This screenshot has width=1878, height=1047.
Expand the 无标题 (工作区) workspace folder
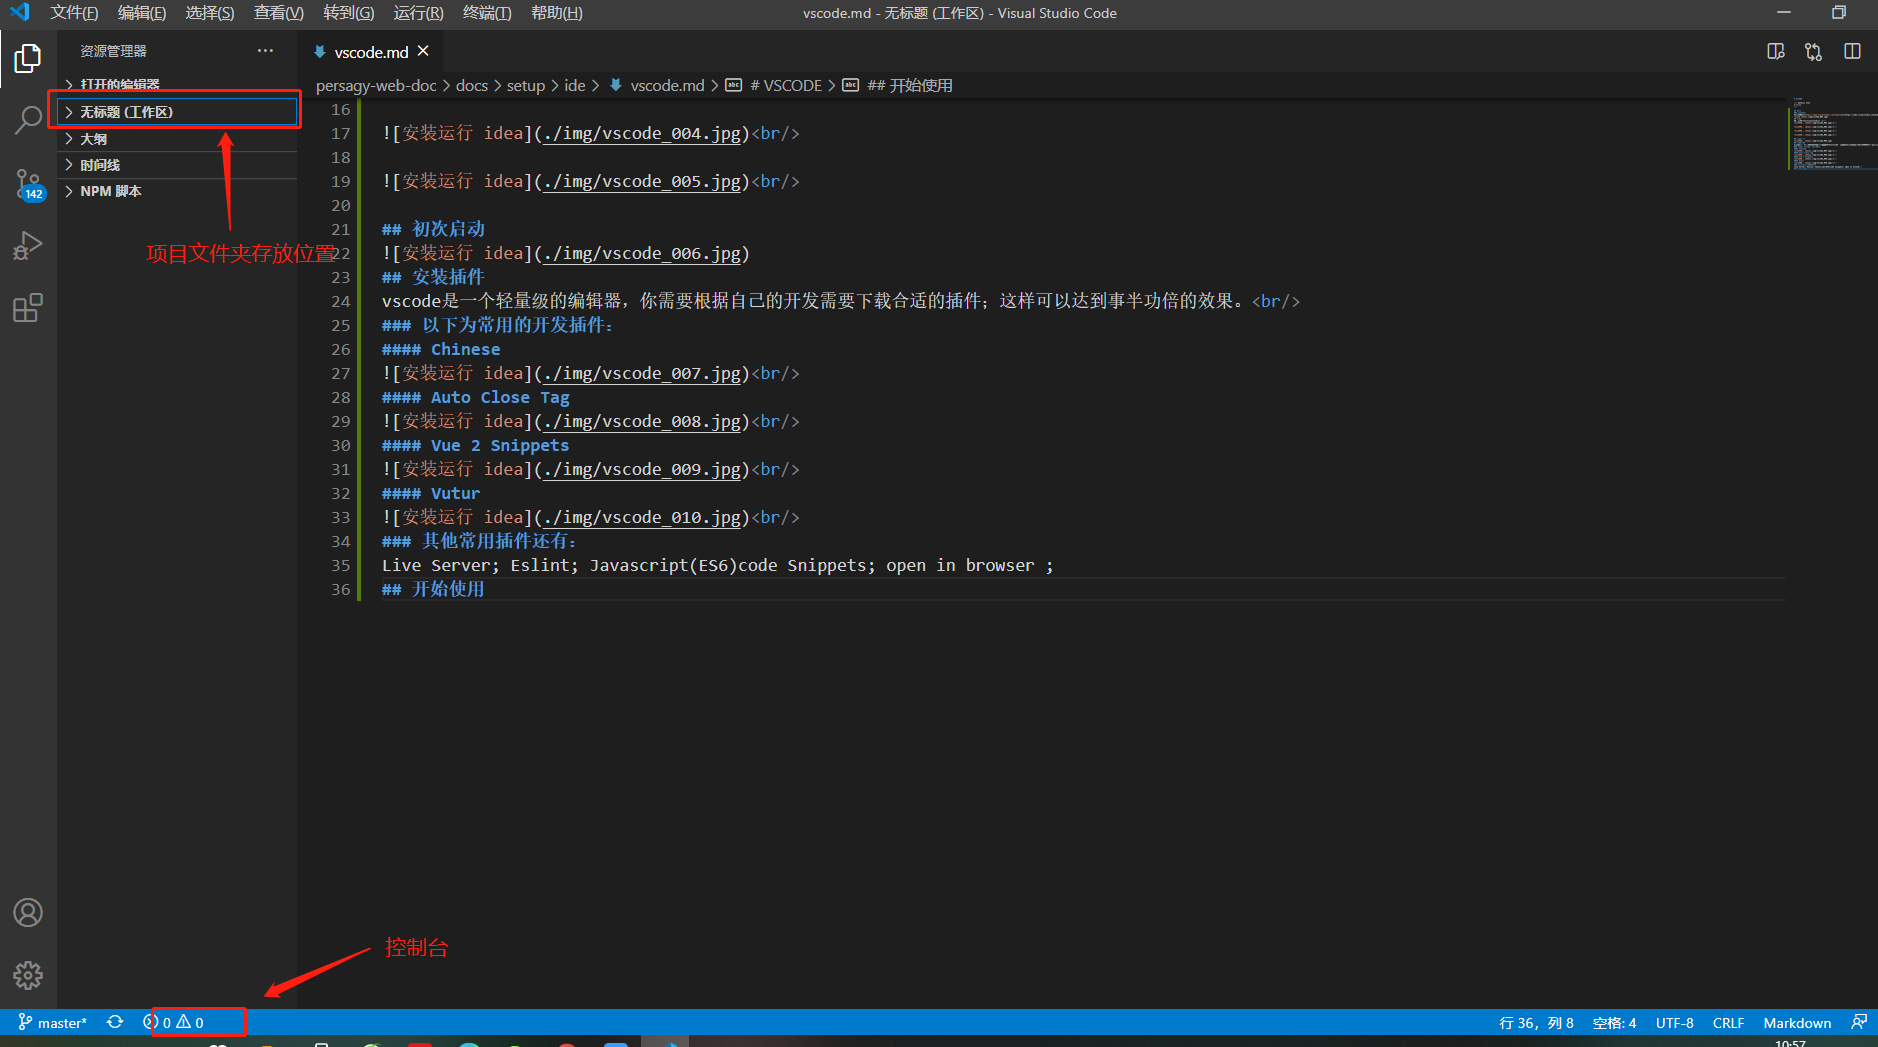126,112
